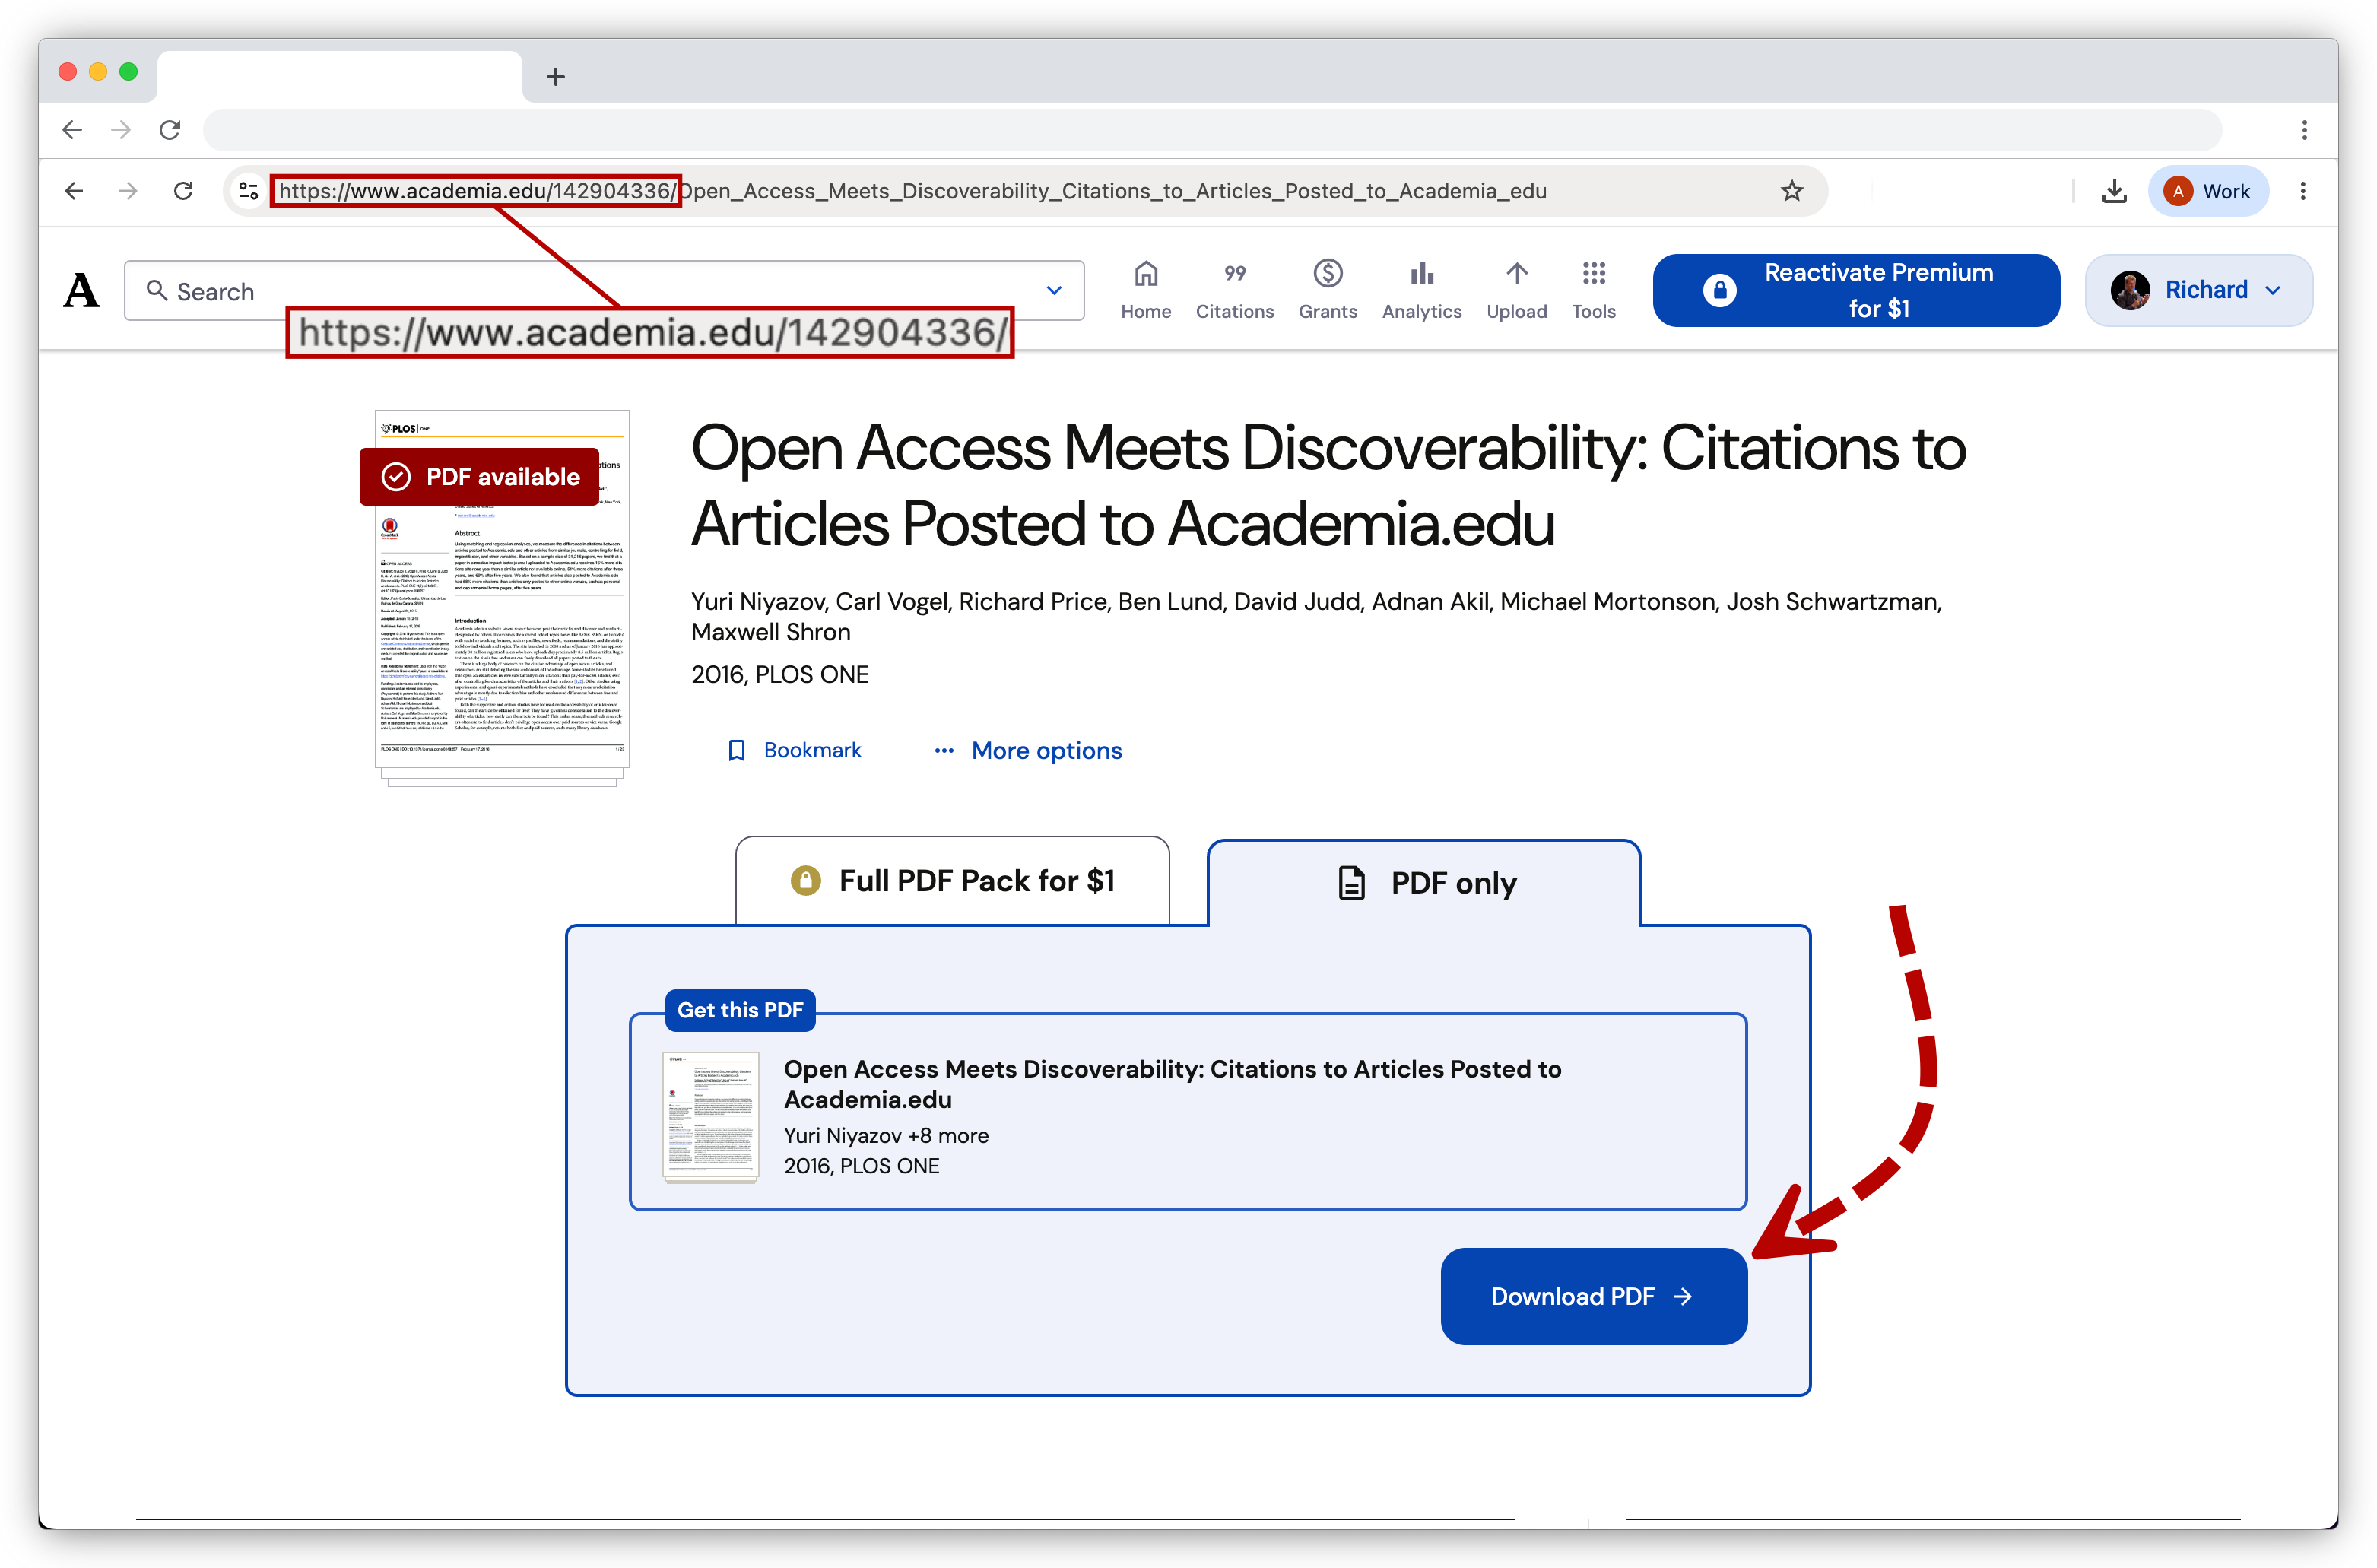Open a new browser tab
The image size is (2377, 1568).
pyautogui.click(x=556, y=76)
